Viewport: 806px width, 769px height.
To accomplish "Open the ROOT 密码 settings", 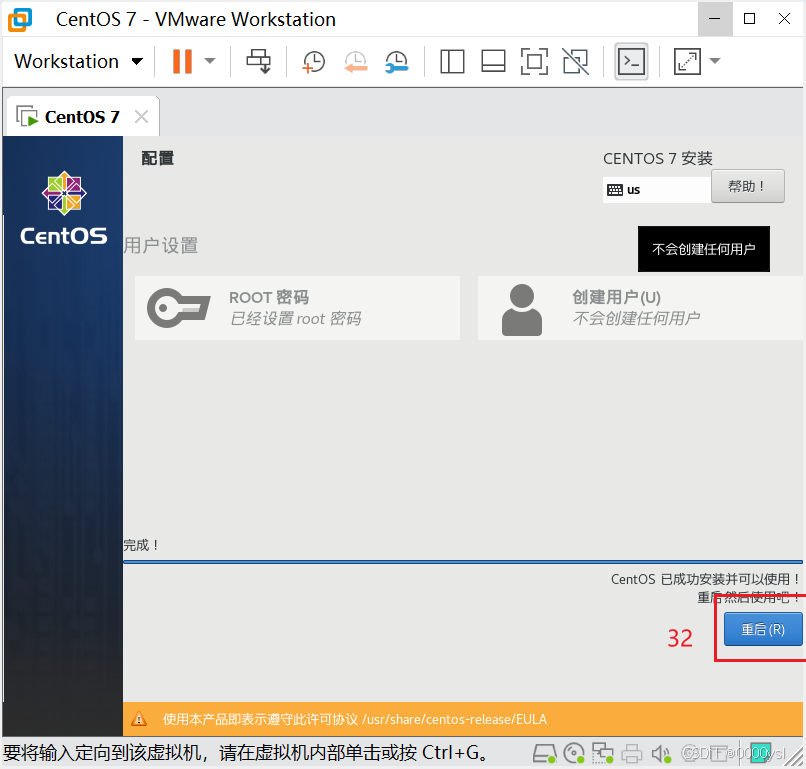I will (297, 308).
